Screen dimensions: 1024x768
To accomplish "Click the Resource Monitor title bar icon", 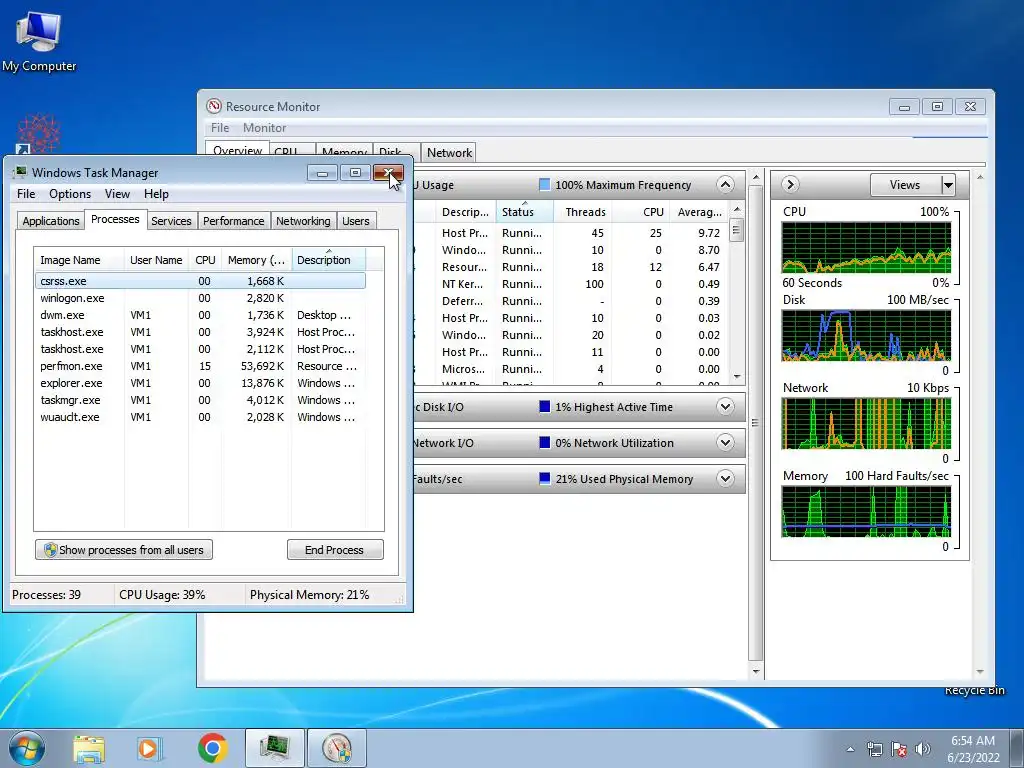I will pos(214,106).
